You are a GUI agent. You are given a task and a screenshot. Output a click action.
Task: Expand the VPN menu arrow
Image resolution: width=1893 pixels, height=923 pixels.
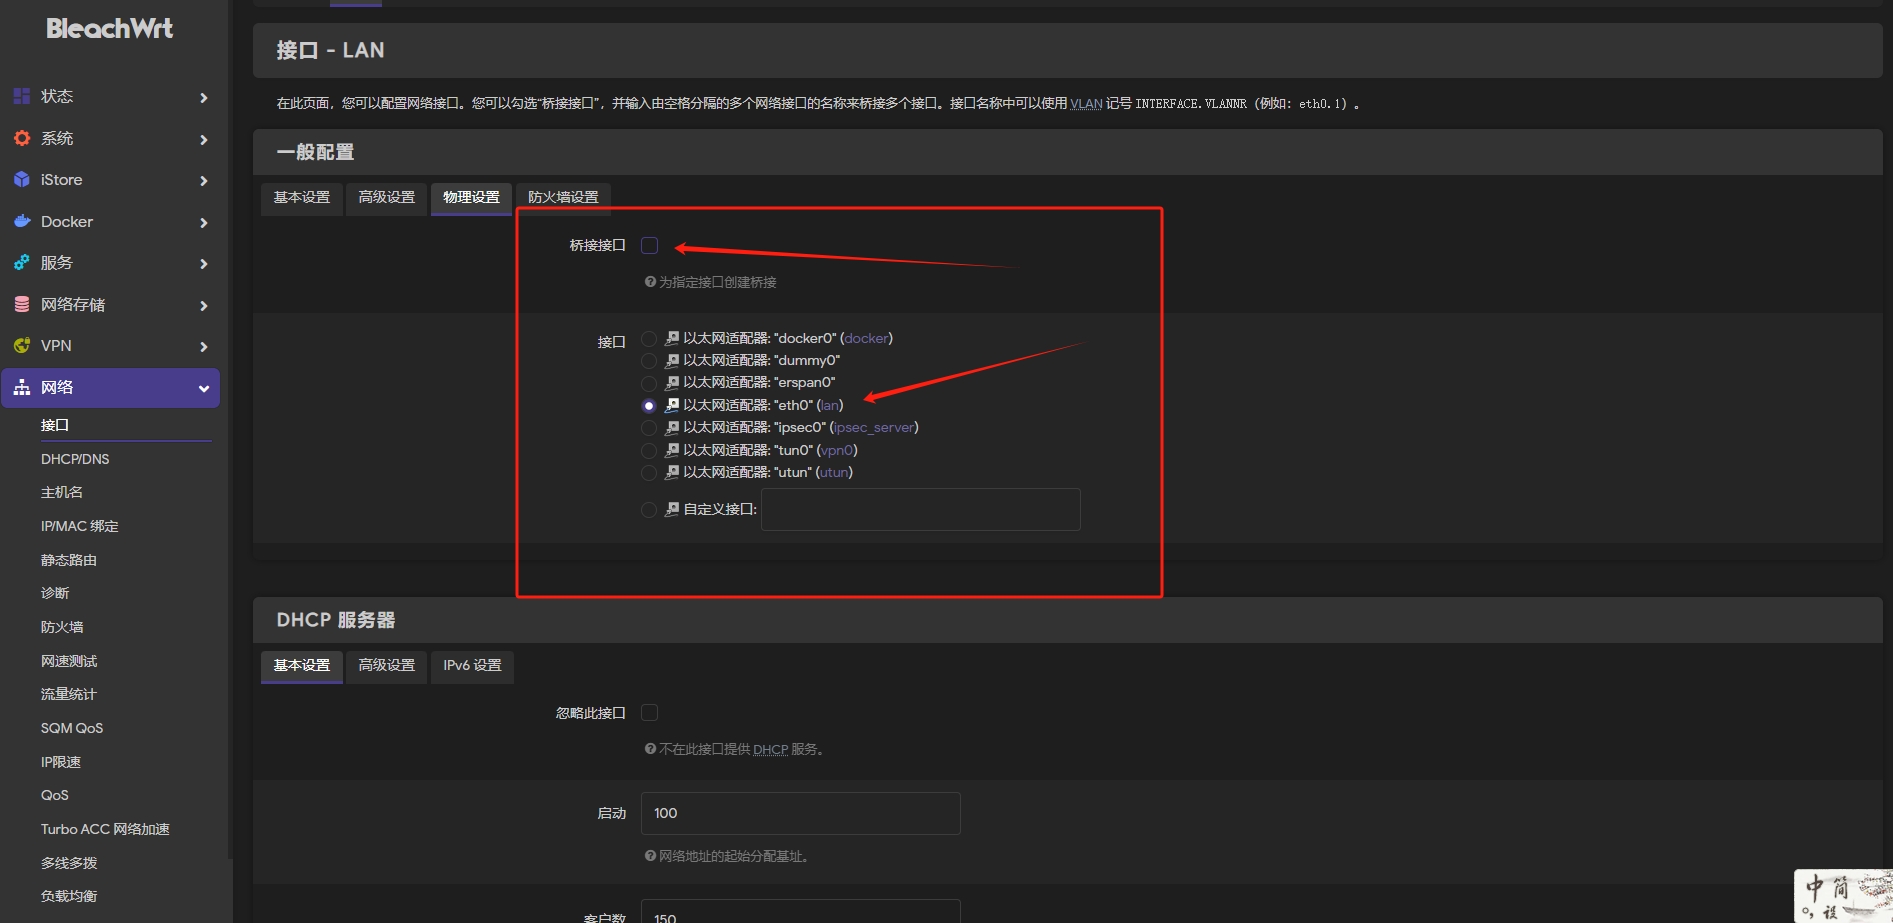tap(204, 347)
